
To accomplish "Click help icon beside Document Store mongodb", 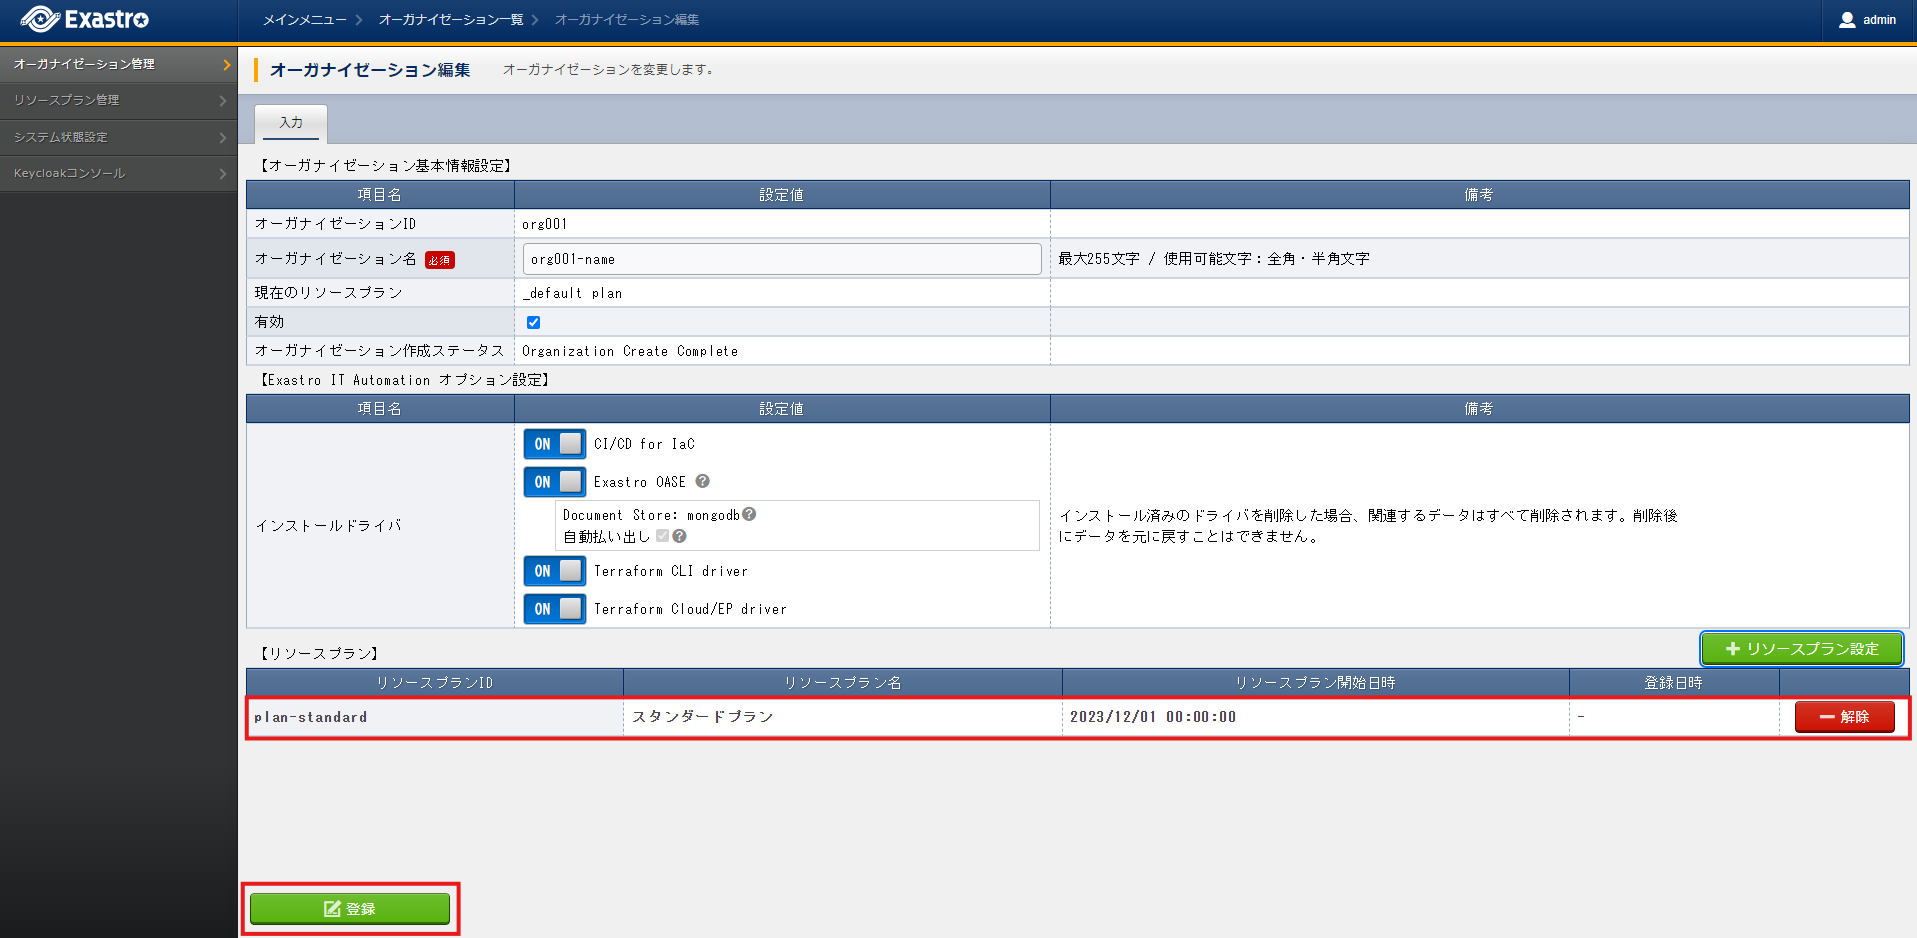I will (749, 514).
